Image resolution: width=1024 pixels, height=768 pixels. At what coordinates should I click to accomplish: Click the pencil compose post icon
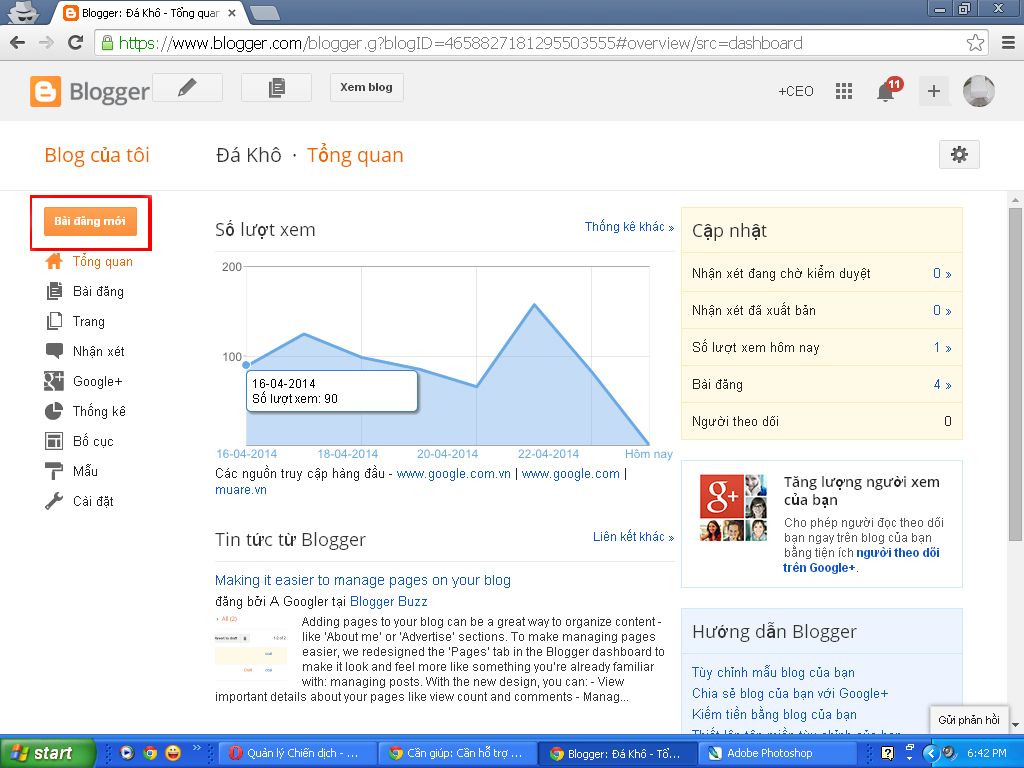click(187, 88)
